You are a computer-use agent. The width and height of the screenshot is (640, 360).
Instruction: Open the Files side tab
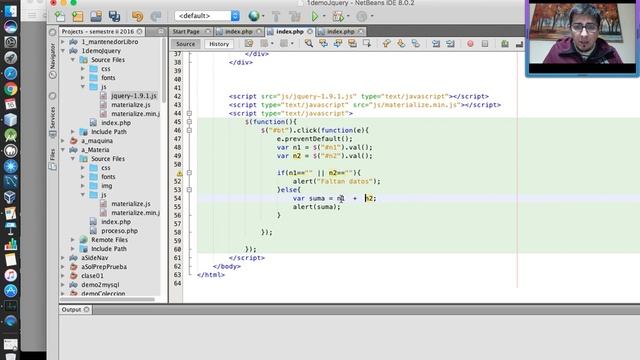pyautogui.click(x=52, y=159)
